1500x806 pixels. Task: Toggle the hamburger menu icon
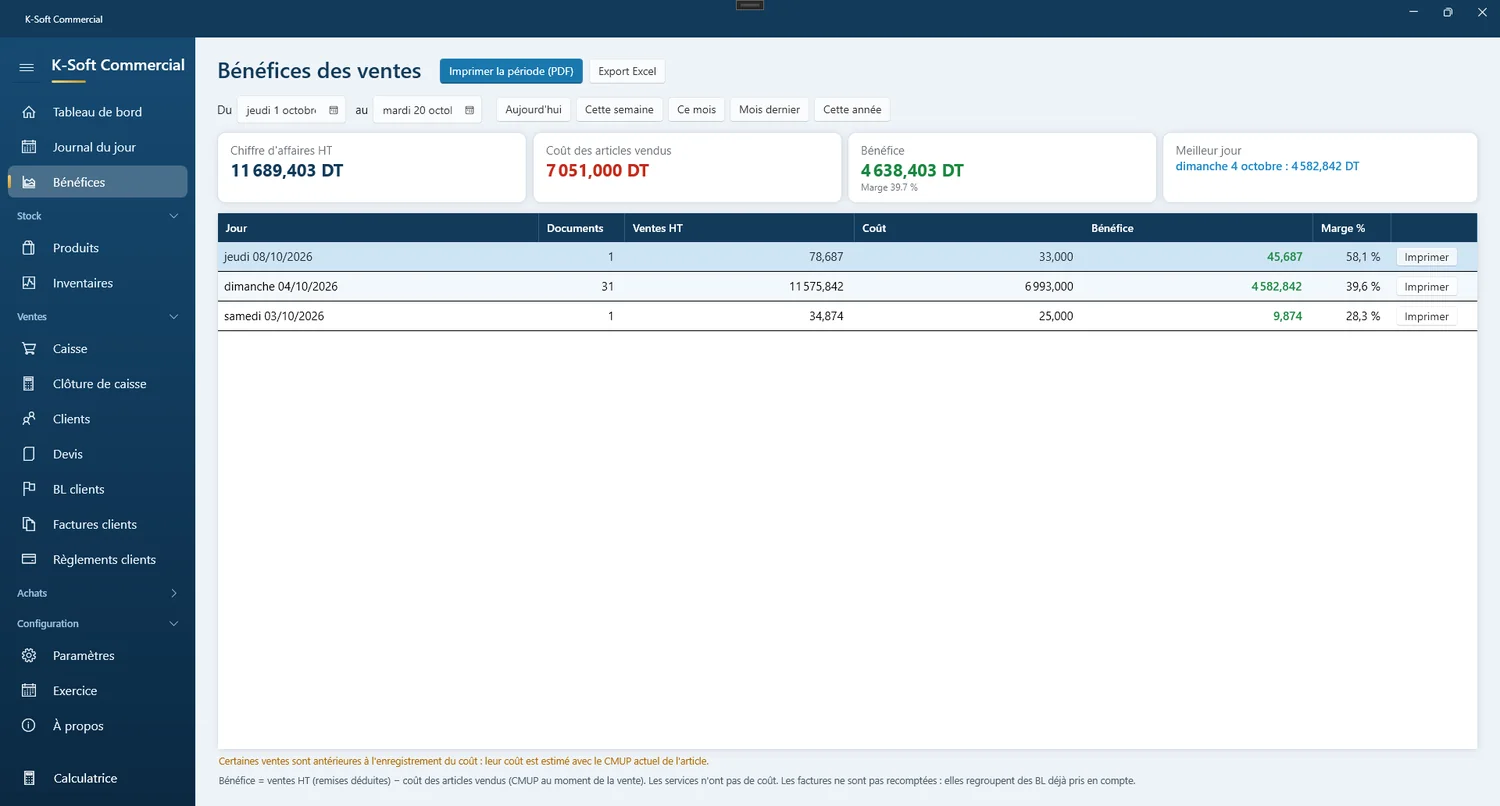click(27, 67)
